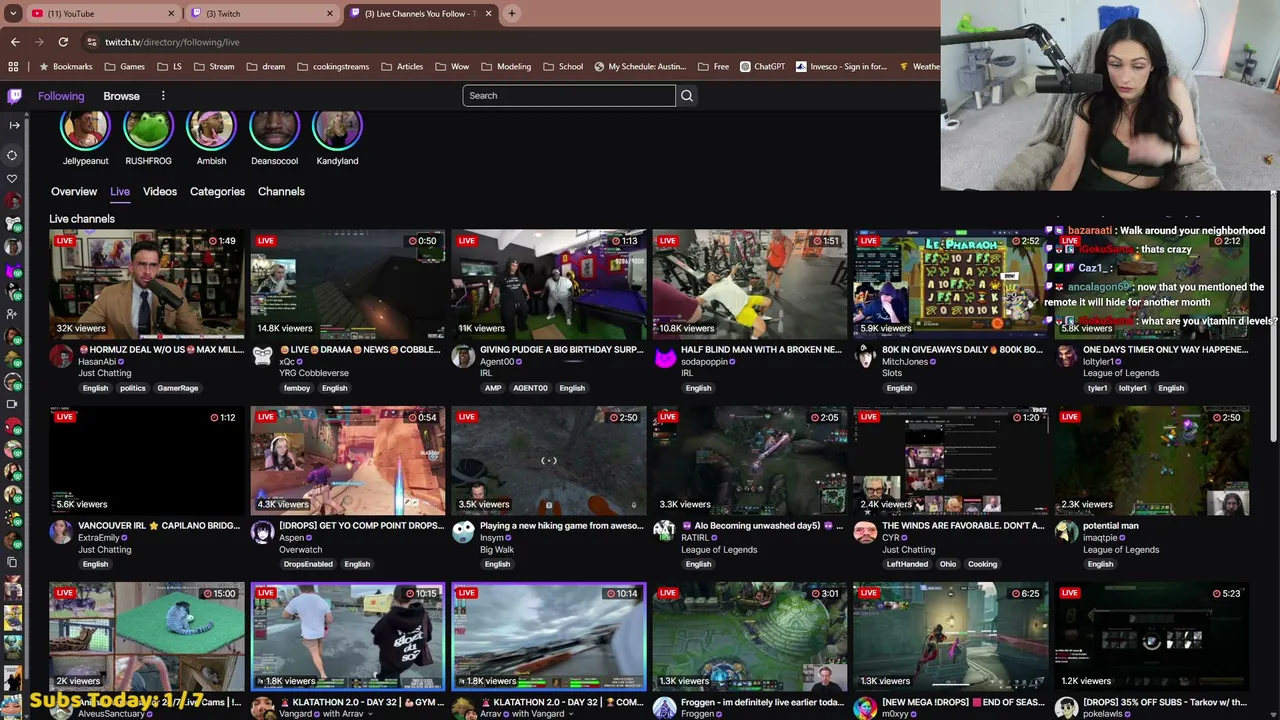Click the Twitch logo home icon
Screen dimensions: 1280x720
pos(14,96)
